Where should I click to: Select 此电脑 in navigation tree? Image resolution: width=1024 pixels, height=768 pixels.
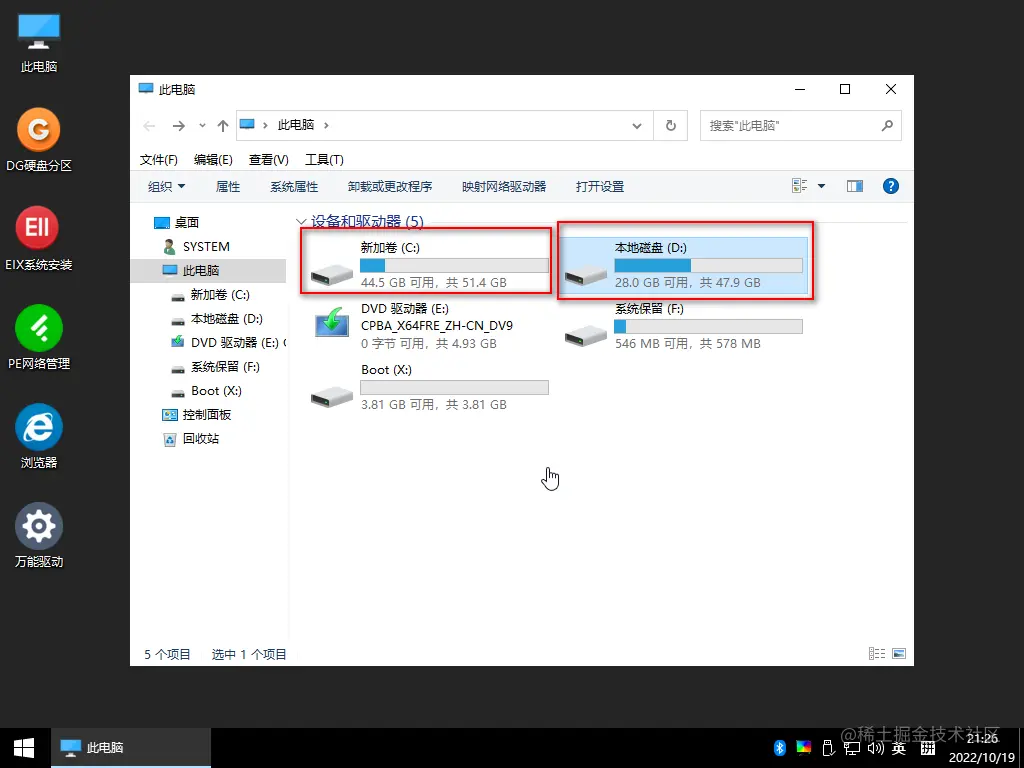point(208,270)
